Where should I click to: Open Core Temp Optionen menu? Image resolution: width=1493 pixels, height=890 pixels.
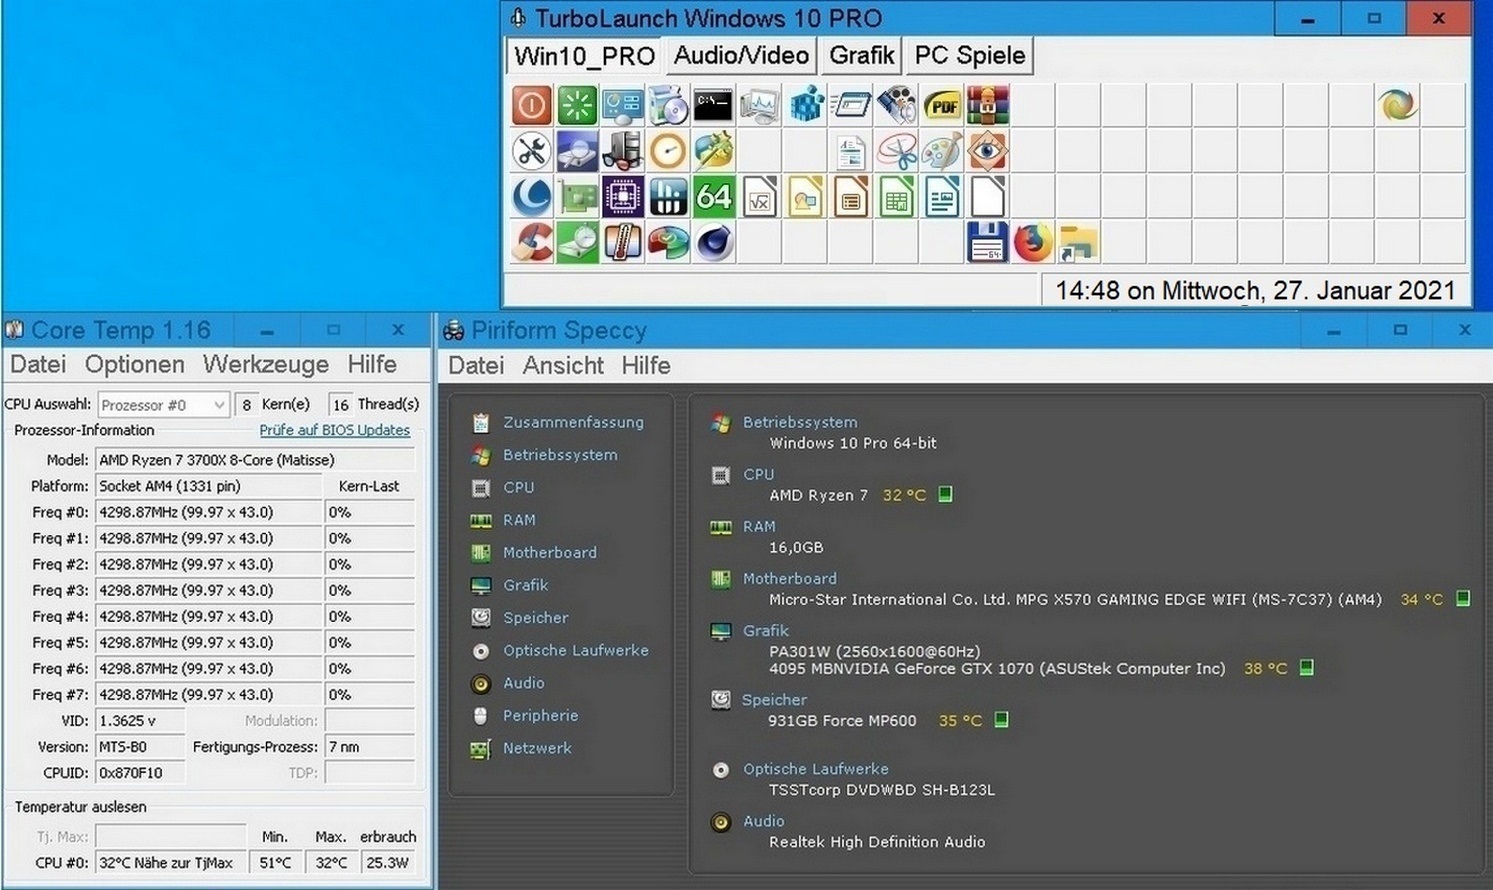pos(135,364)
